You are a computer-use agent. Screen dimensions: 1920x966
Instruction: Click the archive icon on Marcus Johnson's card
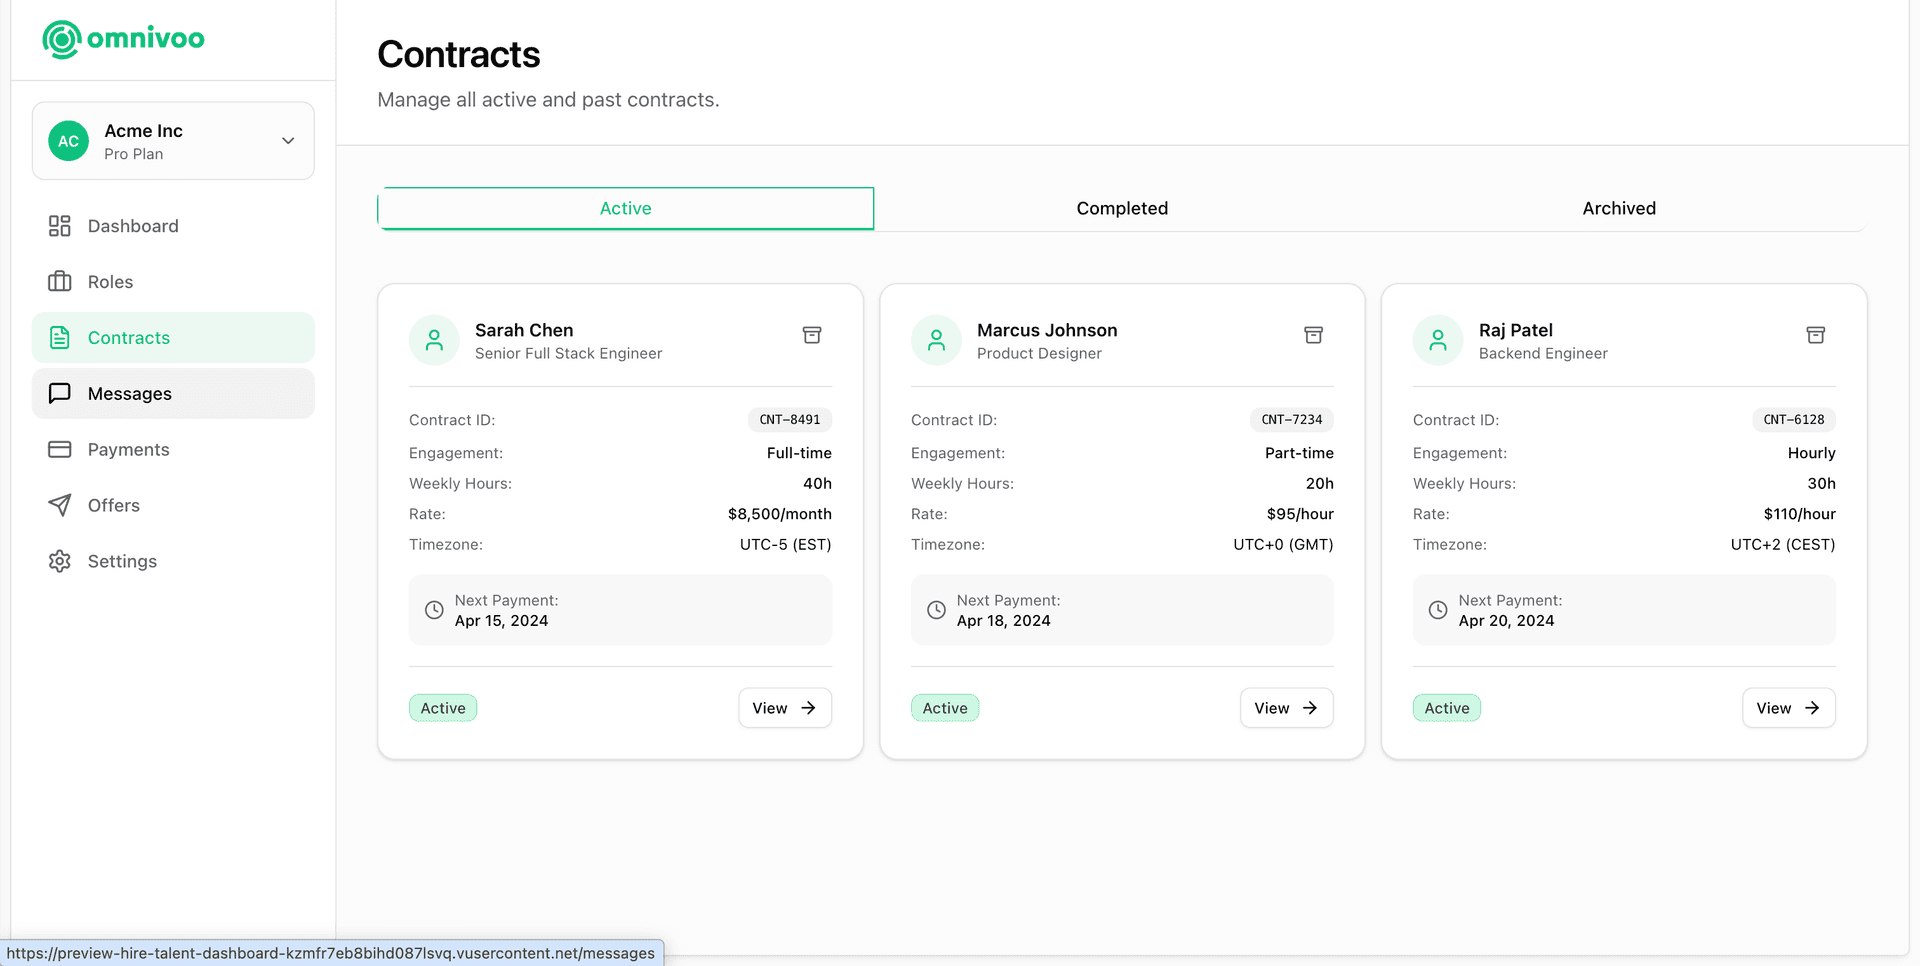[1313, 335]
